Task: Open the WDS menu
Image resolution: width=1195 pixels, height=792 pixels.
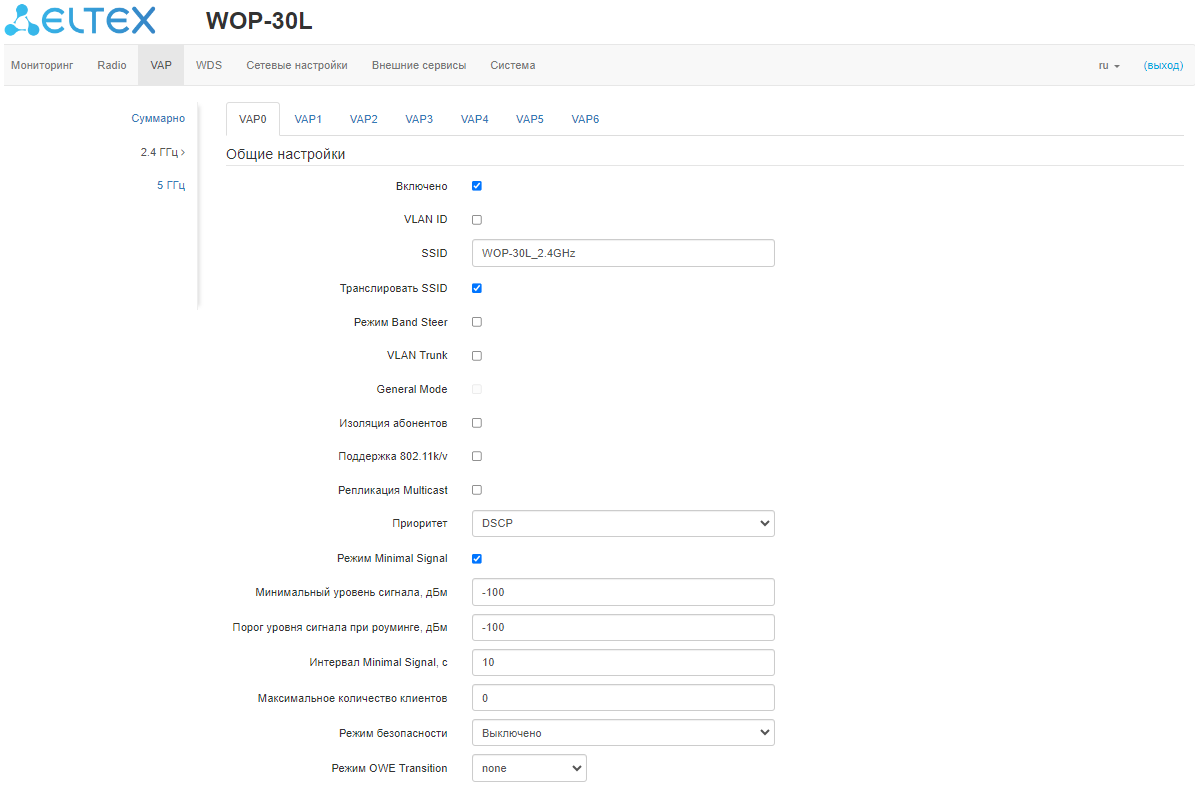Action: (x=209, y=66)
